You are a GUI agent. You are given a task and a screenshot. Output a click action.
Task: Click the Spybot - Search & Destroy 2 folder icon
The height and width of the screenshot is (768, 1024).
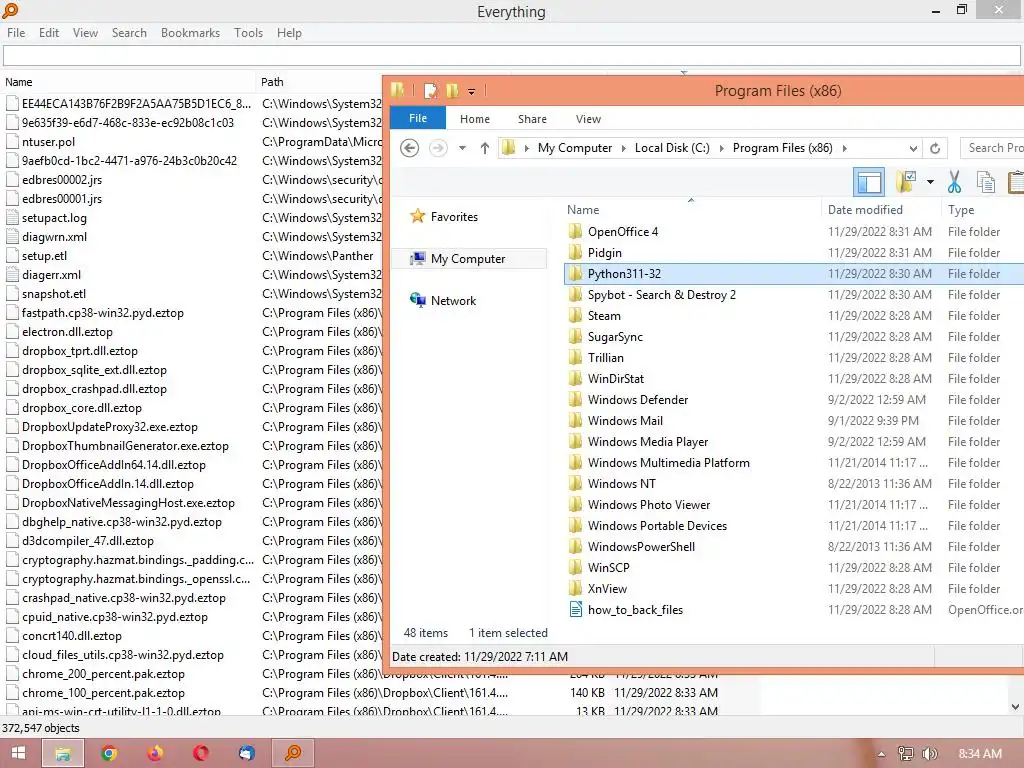(x=575, y=295)
